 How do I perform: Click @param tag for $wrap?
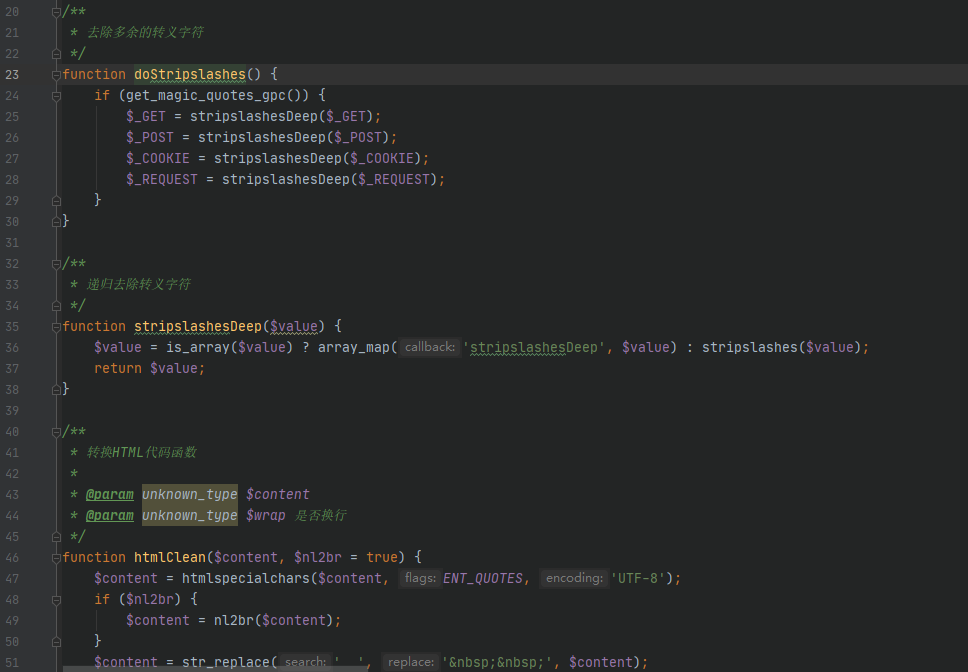coord(110,515)
